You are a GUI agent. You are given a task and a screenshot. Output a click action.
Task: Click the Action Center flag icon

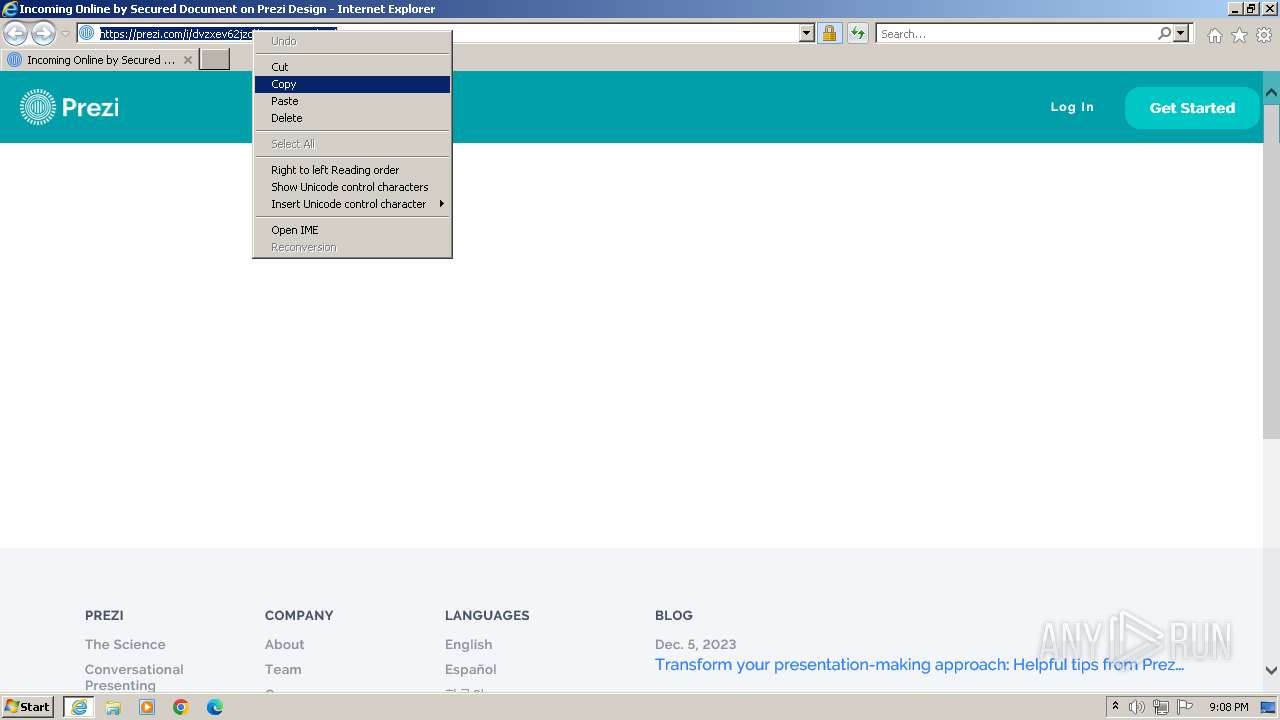click(1185, 707)
